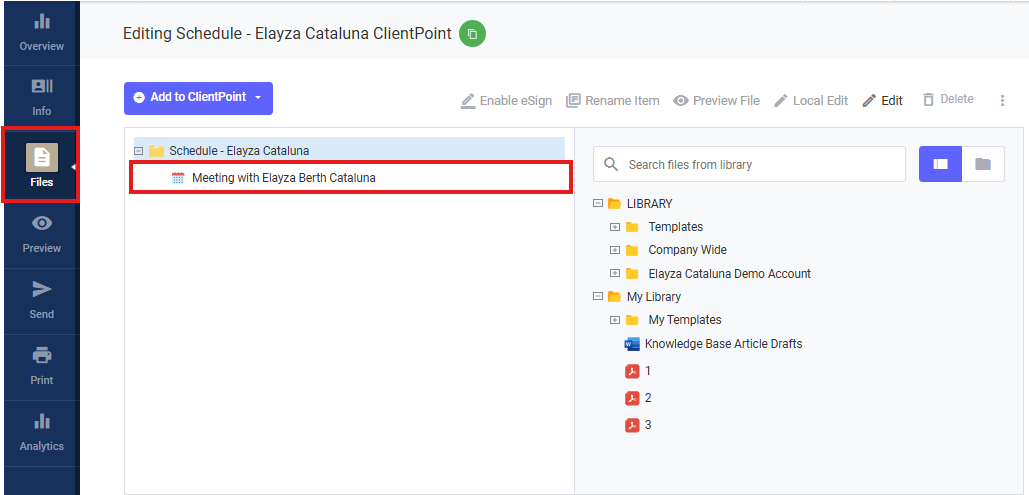This screenshot has height=495, width=1029.
Task: Select Meeting with Elayza Berth Cataluna item
Action: tap(350, 177)
